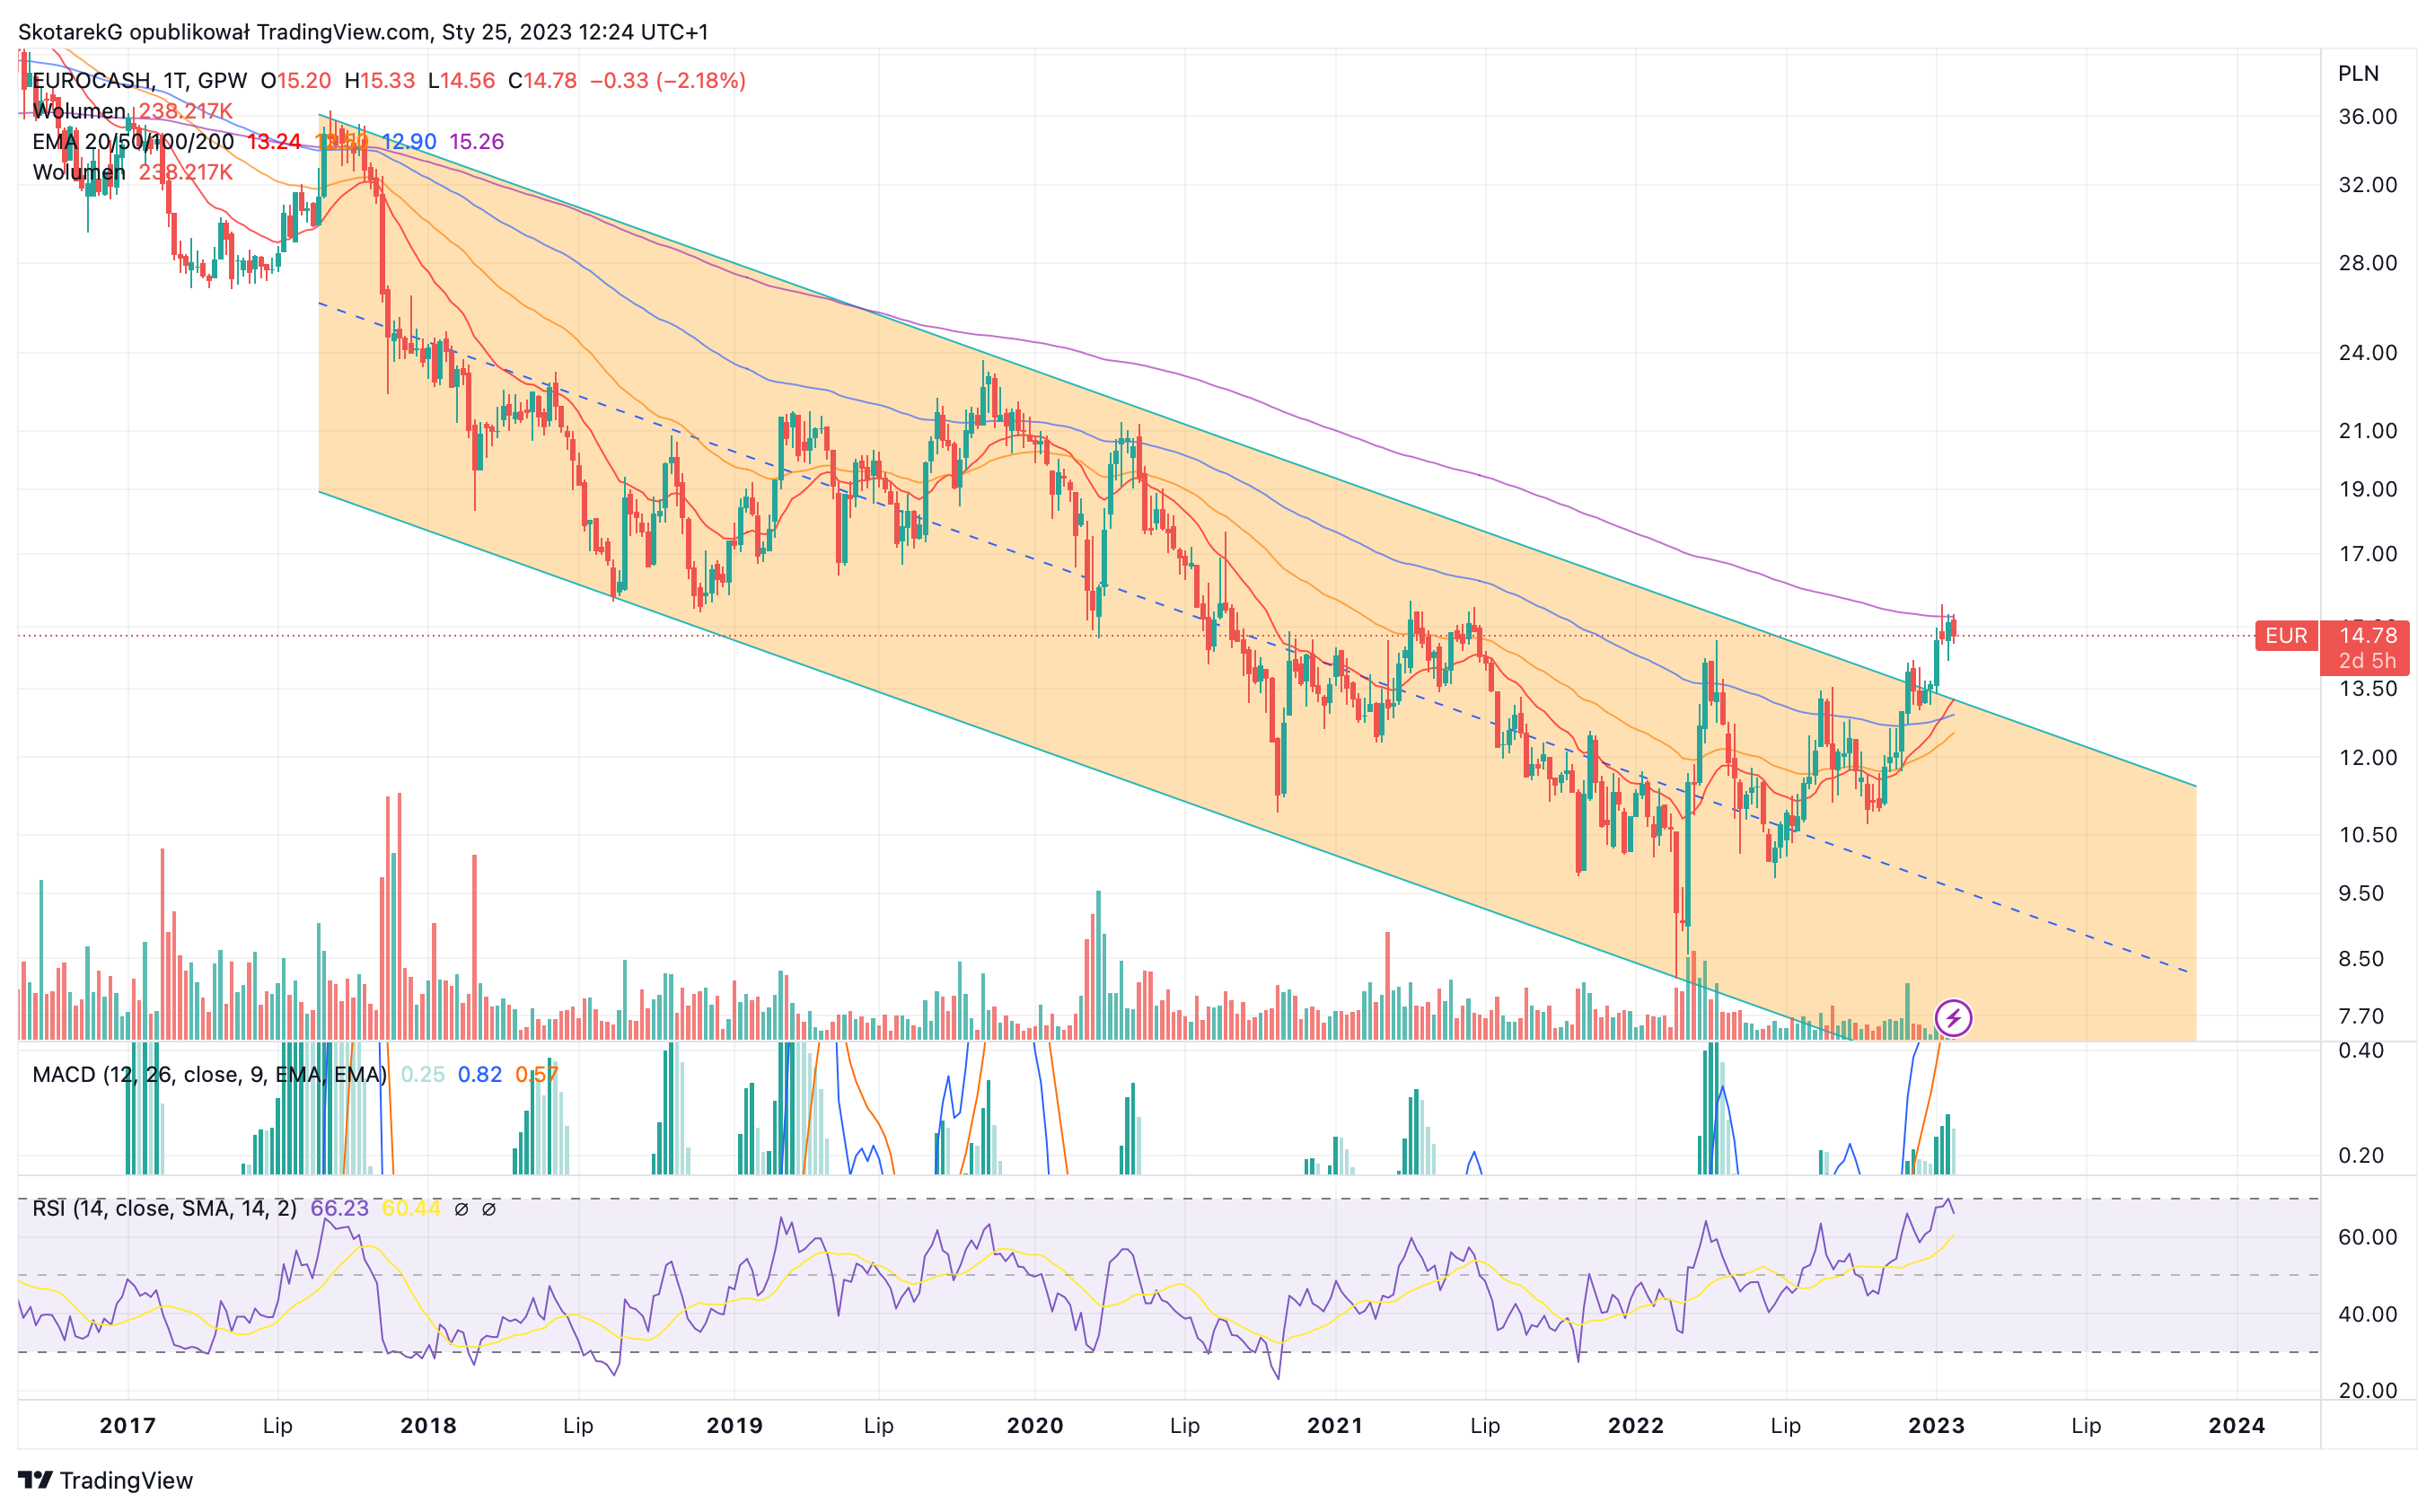Viewport: 2435px width, 1512px height.
Task: Click the MACD (12, 26, close, 9, EMA, EMA) legend
Action: click(x=209, y=1075)
